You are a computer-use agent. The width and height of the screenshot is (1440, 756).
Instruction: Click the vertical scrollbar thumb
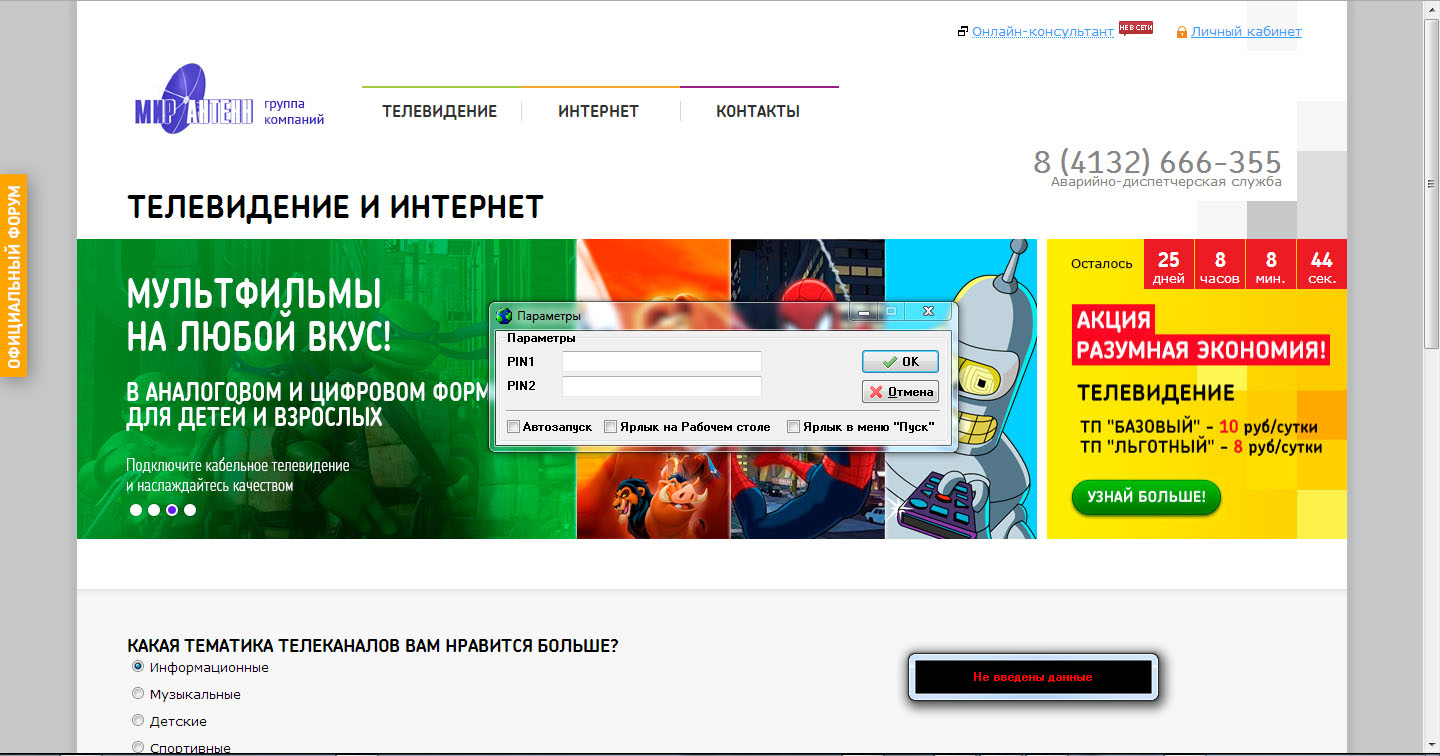click(x=1431, y=185)
